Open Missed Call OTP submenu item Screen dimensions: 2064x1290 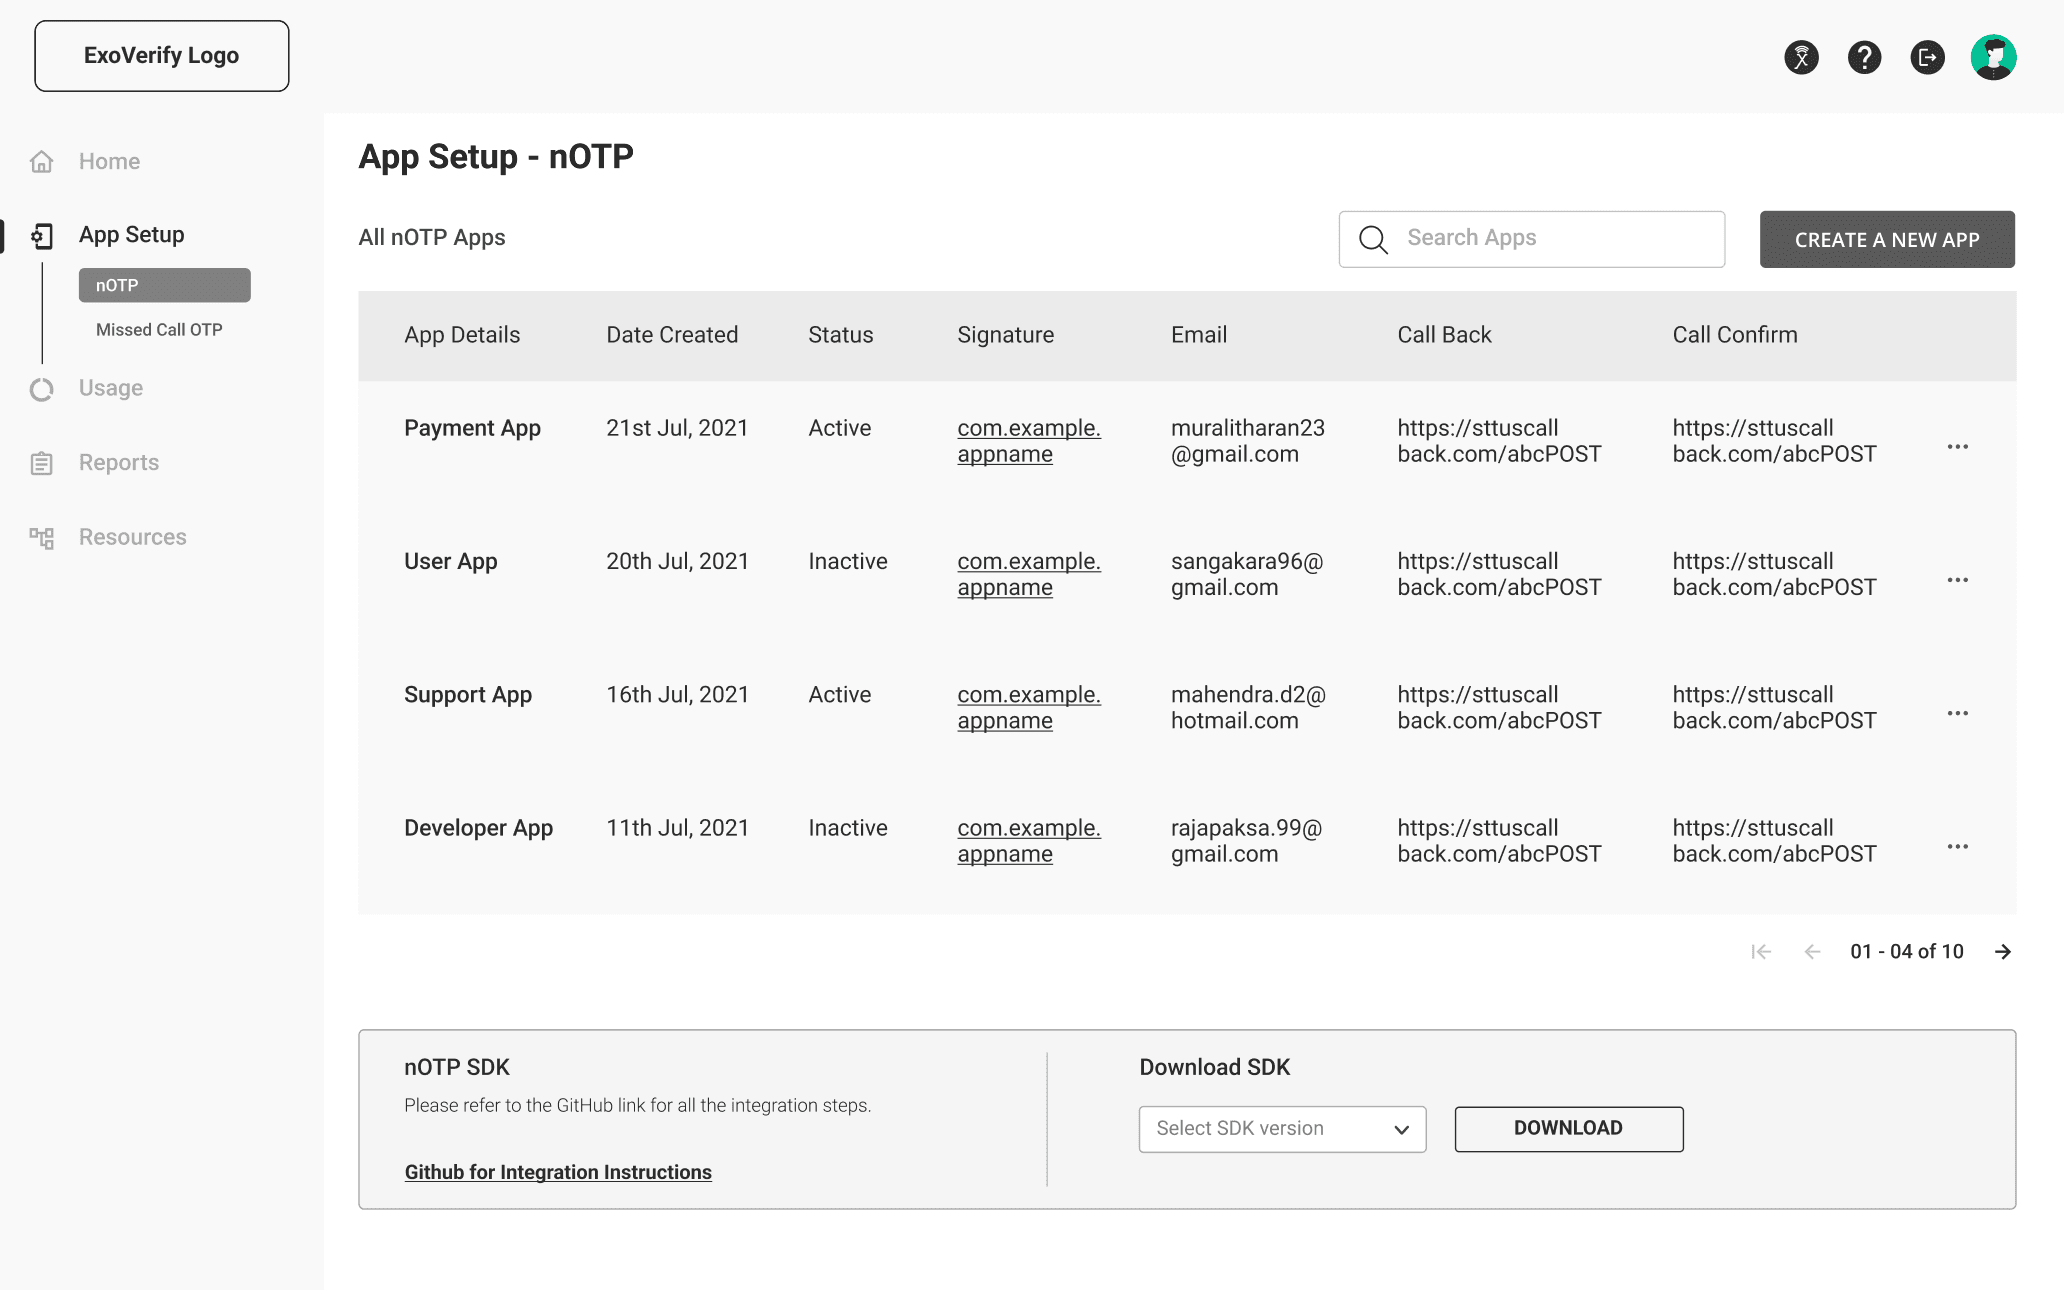[159, 330]
